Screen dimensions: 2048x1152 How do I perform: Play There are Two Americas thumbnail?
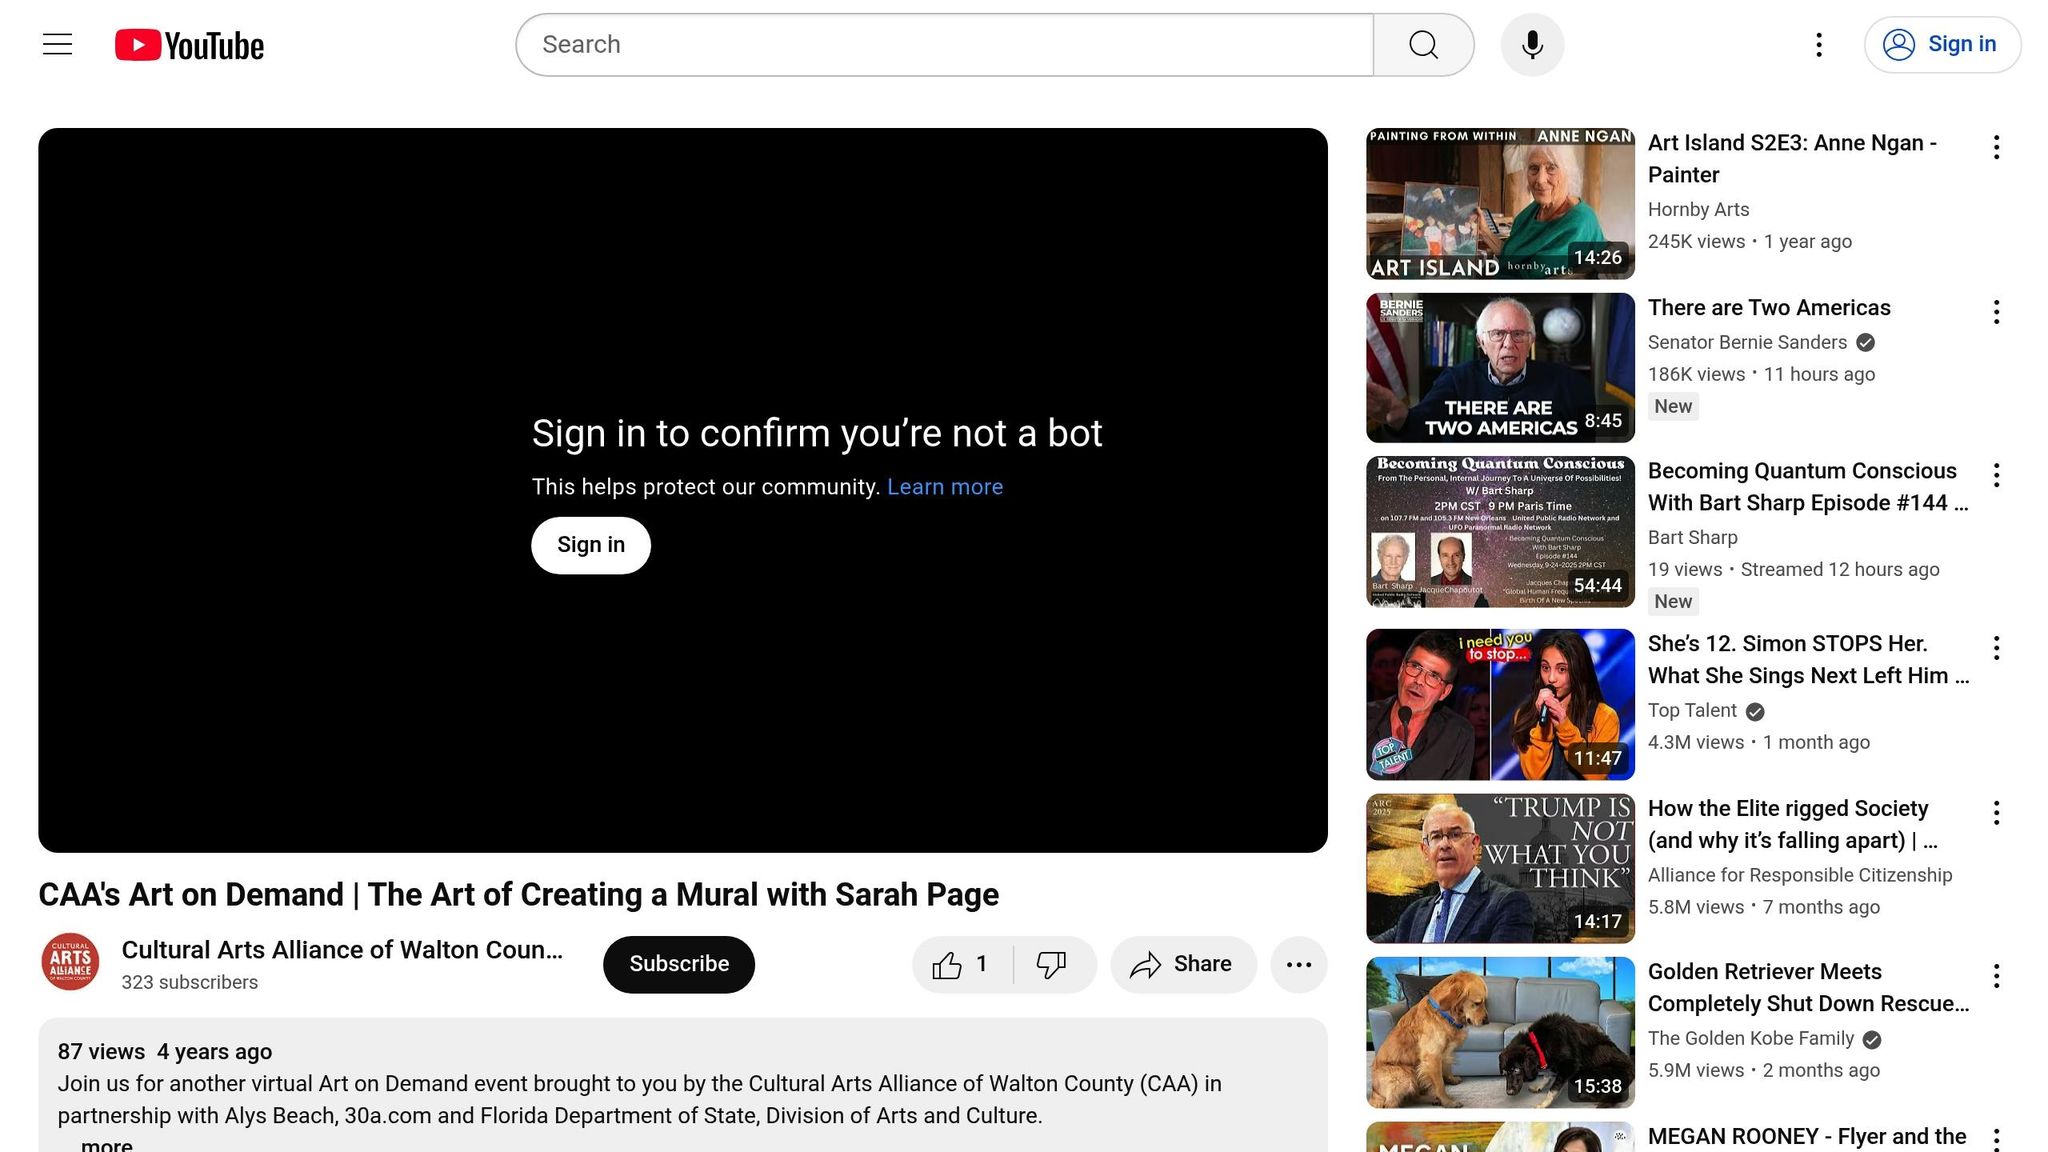(x=1500, y=368)
